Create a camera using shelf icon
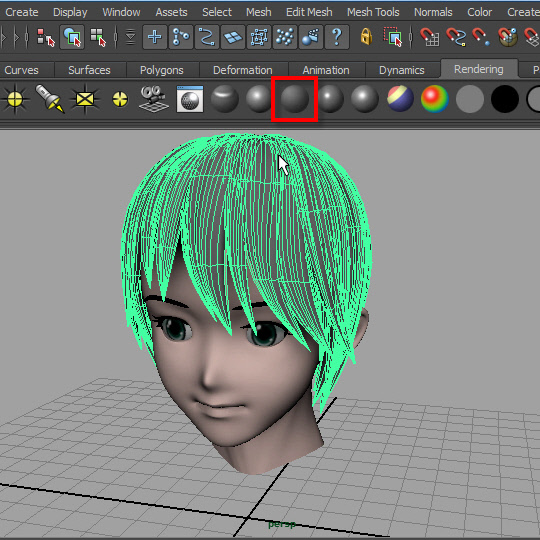 point(154,99)
